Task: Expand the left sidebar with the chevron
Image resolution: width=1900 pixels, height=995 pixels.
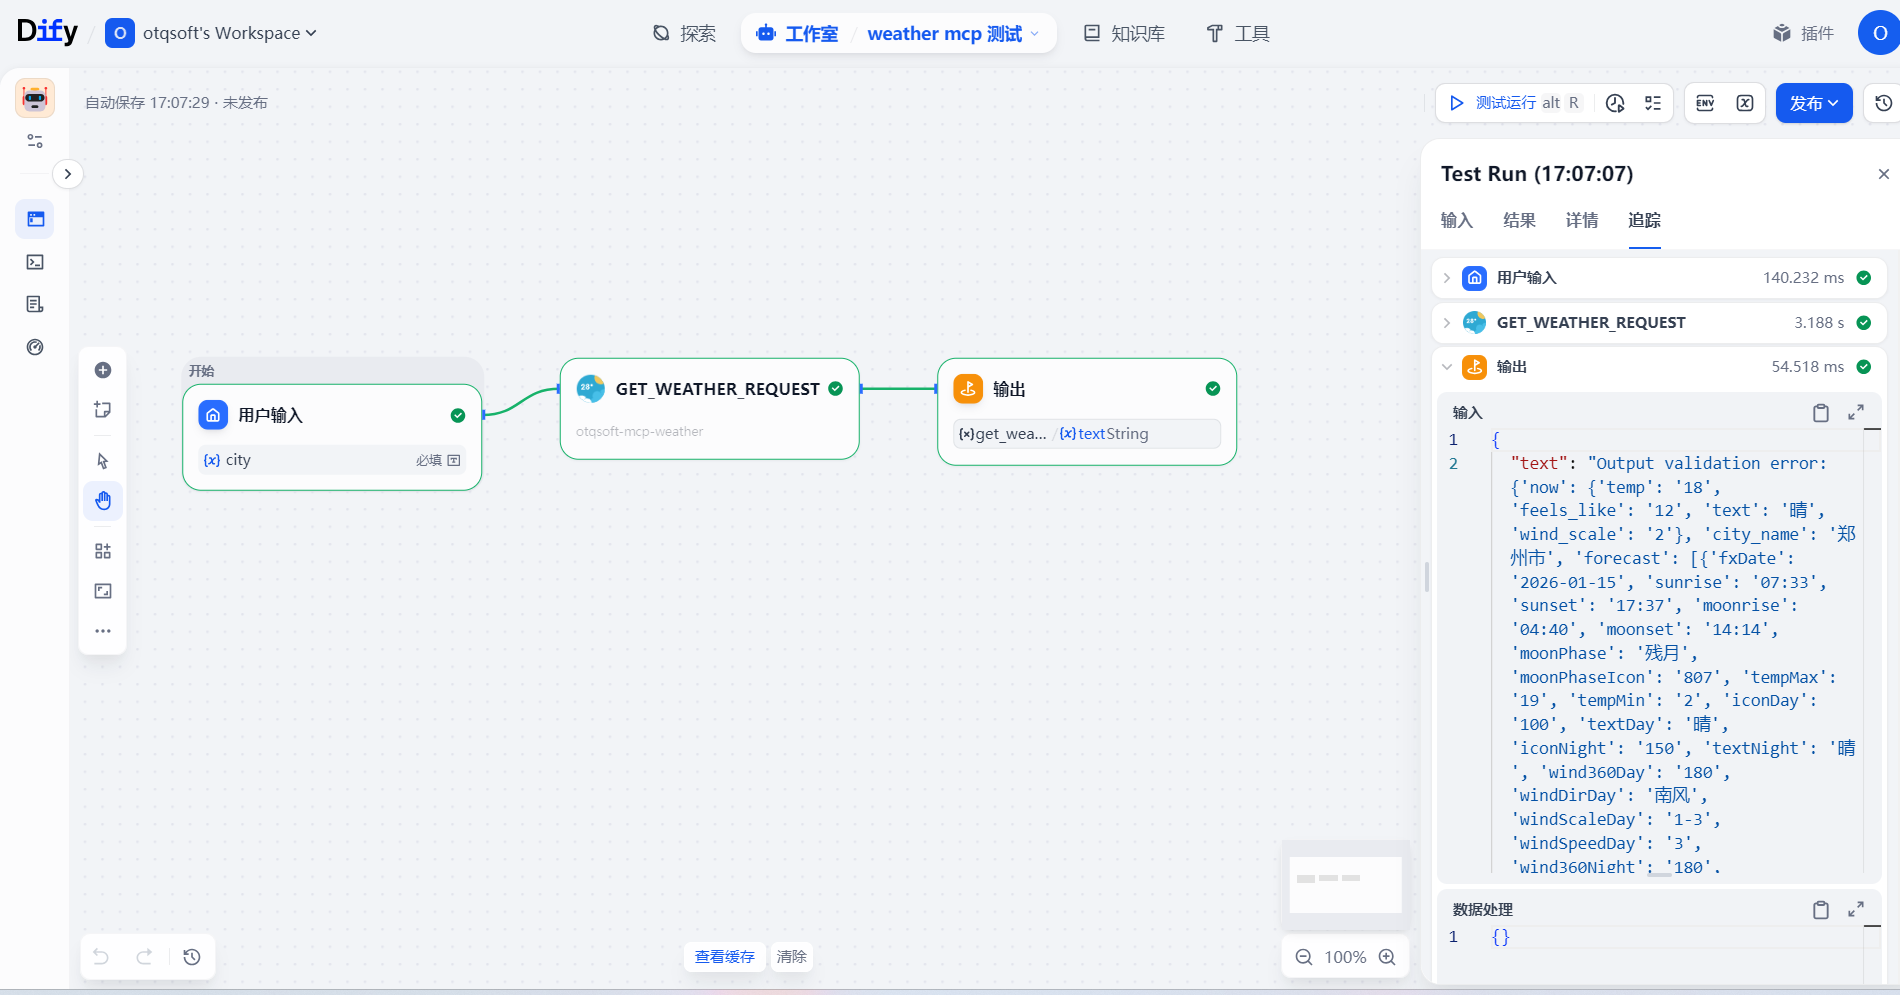Action: [x=68, y=174]
